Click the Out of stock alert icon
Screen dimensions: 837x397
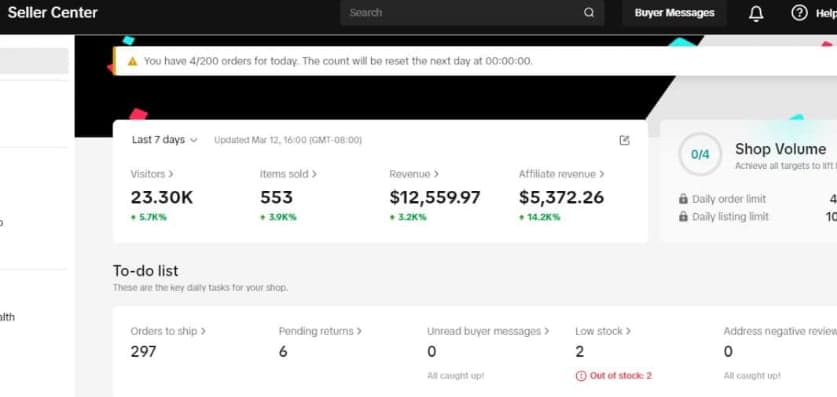coord(581,376)
